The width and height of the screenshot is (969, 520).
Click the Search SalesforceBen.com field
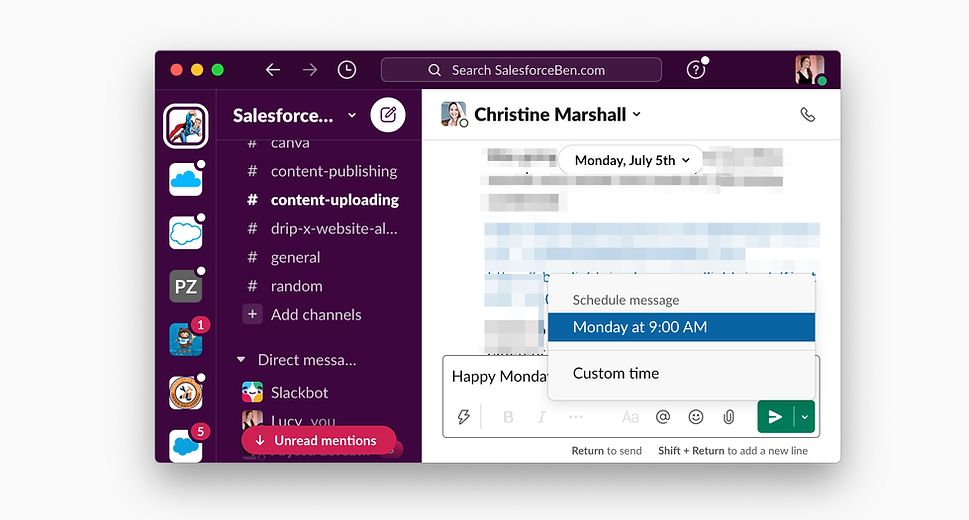[x=521, y=70]
